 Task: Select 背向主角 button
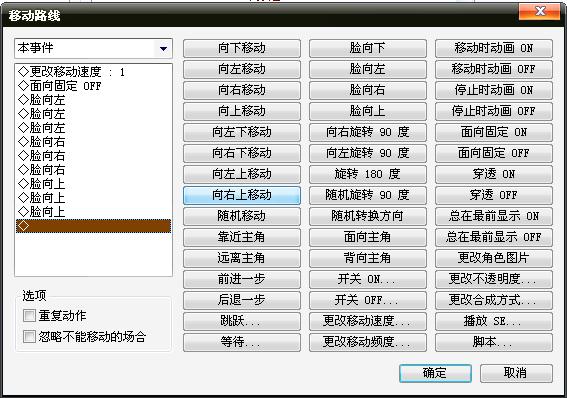click(x=368, y=258)
